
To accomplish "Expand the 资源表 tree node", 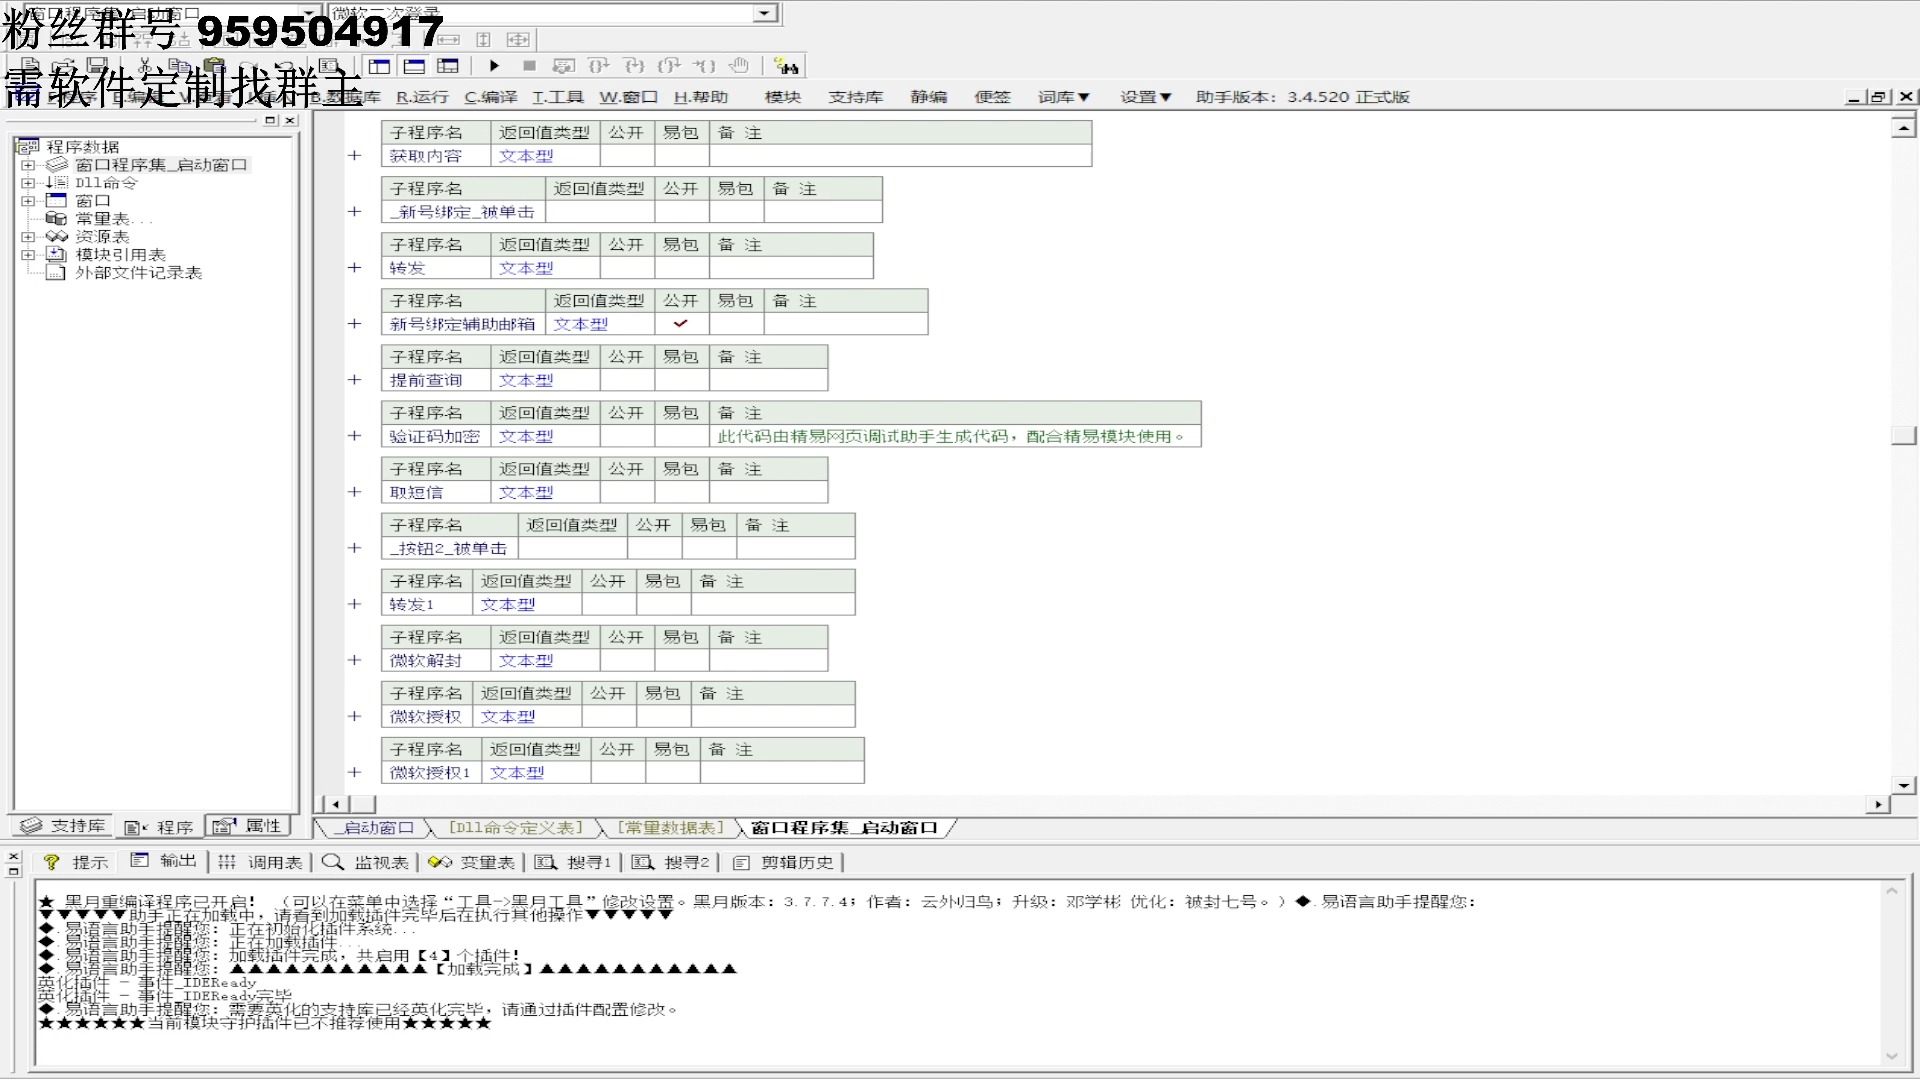I will tap(28, 237).
